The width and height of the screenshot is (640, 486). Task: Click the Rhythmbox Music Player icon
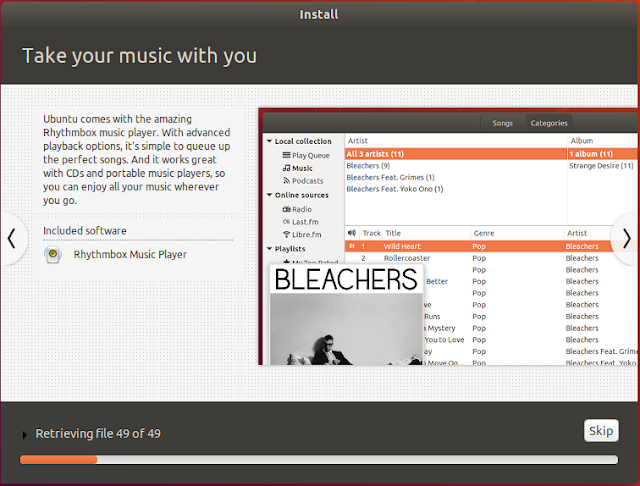[53, 254]
